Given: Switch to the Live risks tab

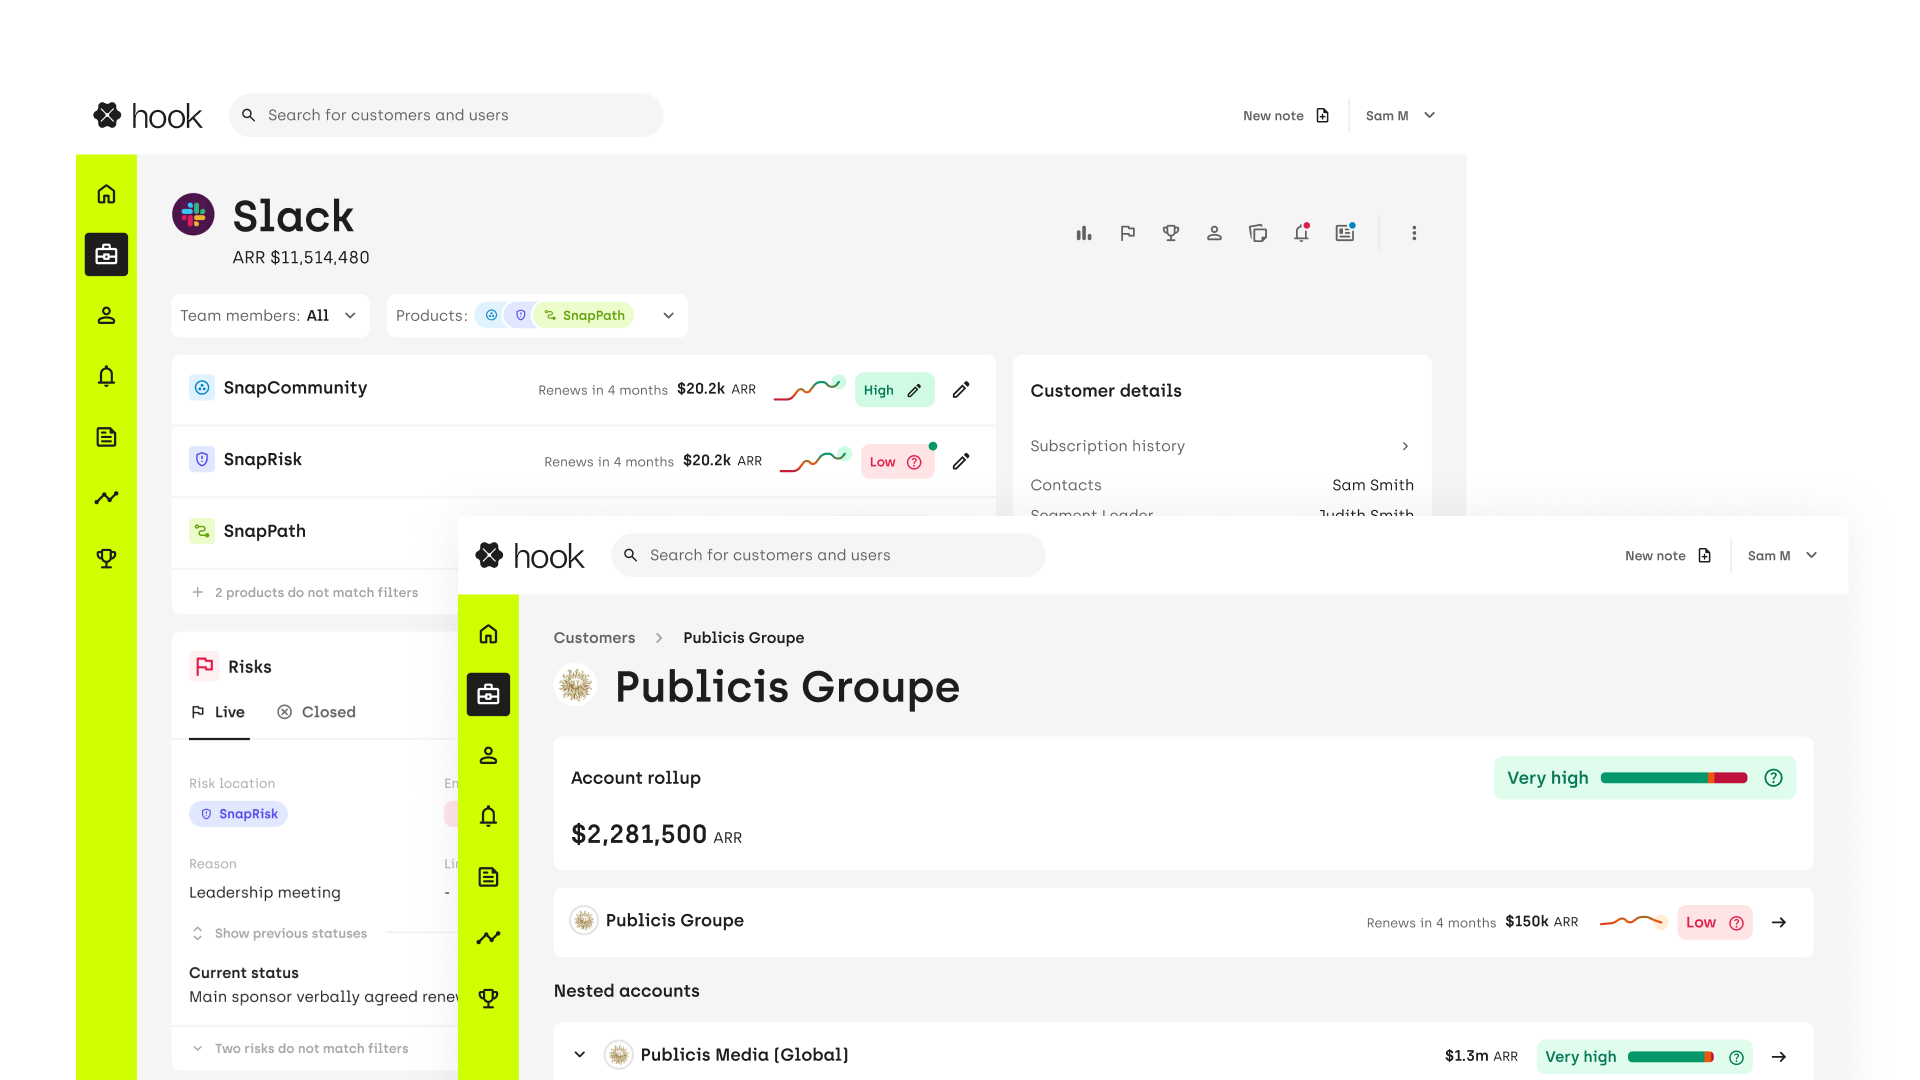Looking at the screenshot, I should click(x=218, y=712).
